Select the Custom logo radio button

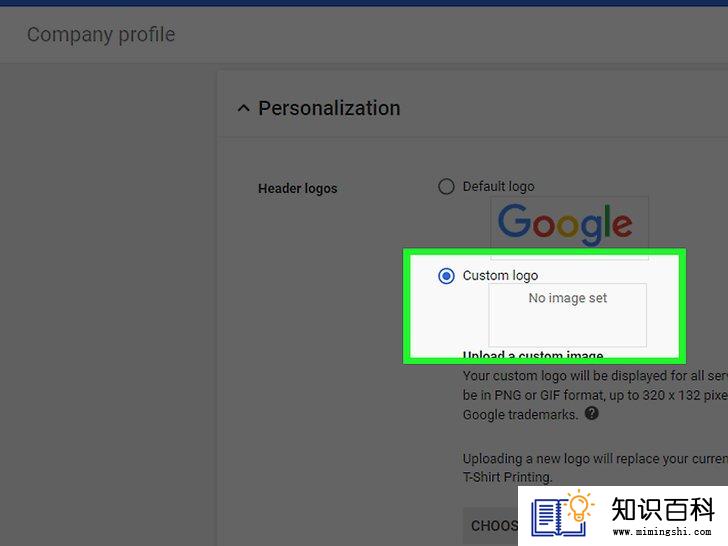[x=446, y=276]
